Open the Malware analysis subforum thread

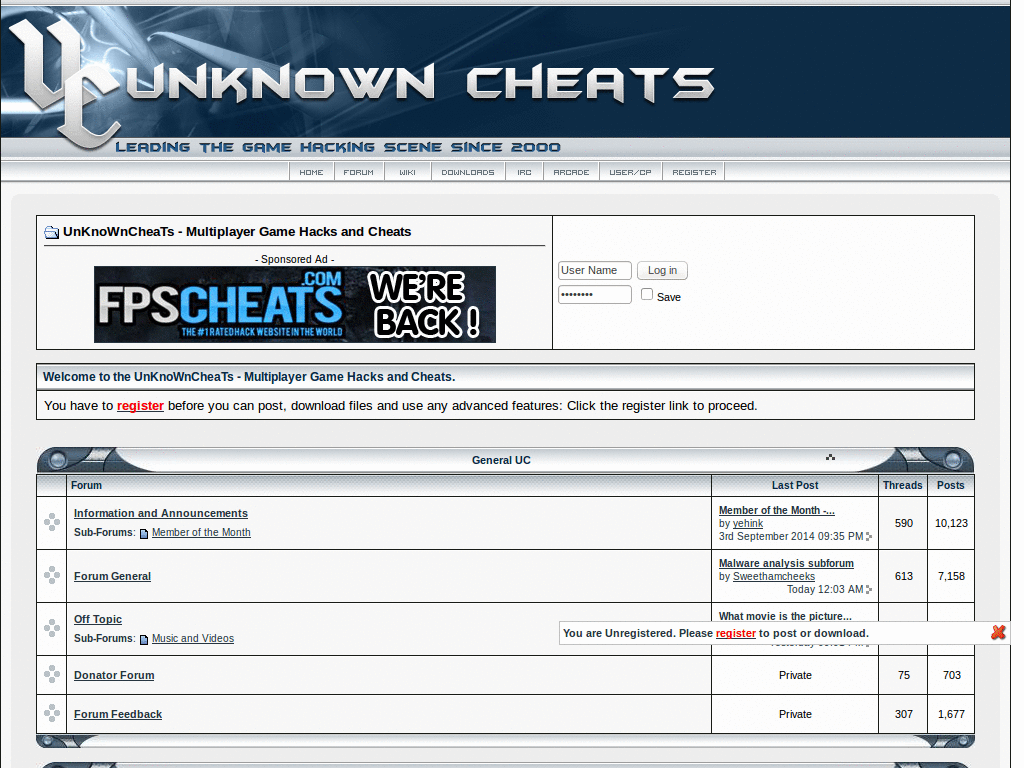tap(786, 563)
